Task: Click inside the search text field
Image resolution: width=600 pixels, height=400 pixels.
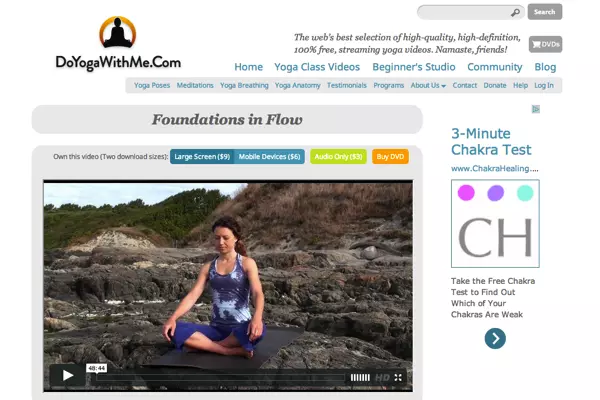Action: tap(465, 13)
